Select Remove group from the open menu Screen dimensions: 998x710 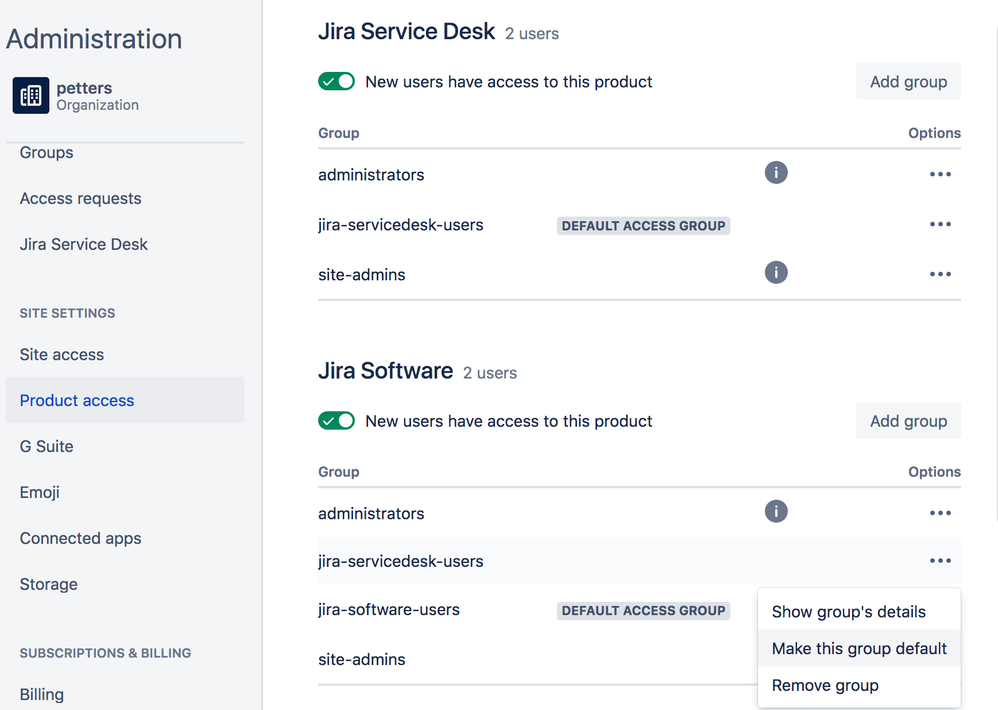point(824,685)
